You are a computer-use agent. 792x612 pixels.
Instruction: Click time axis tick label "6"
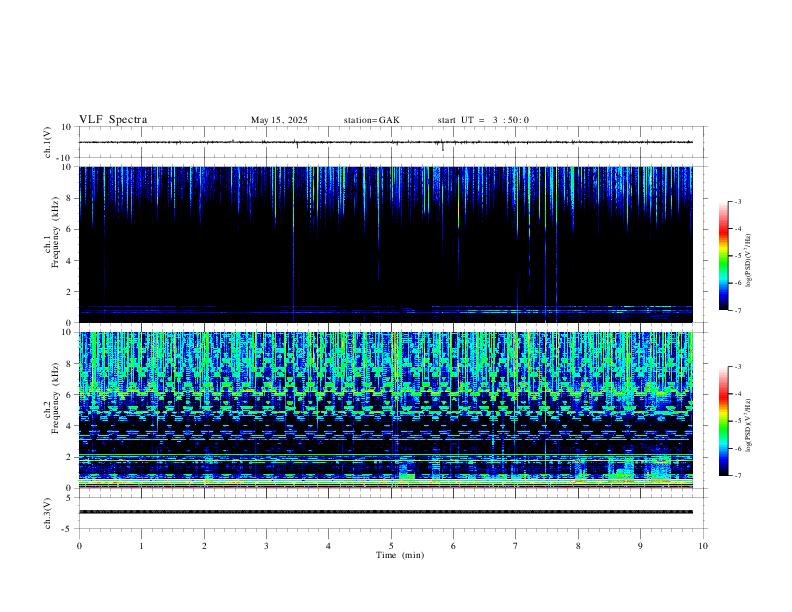pos(454,546)
